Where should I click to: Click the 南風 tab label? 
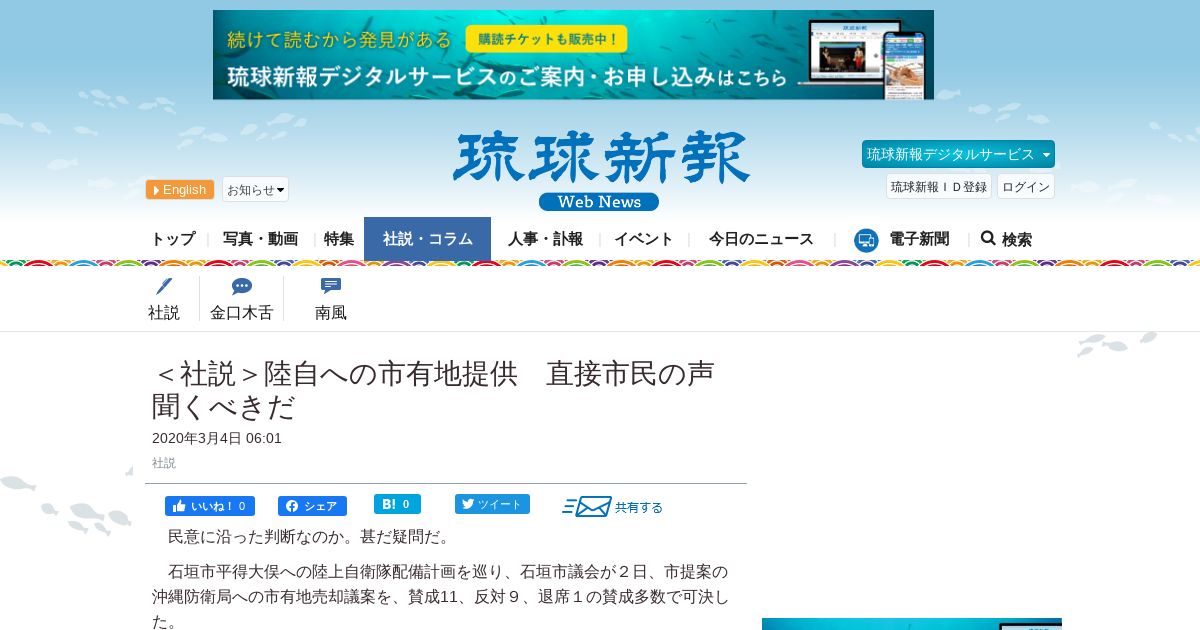tap(331, 313)
